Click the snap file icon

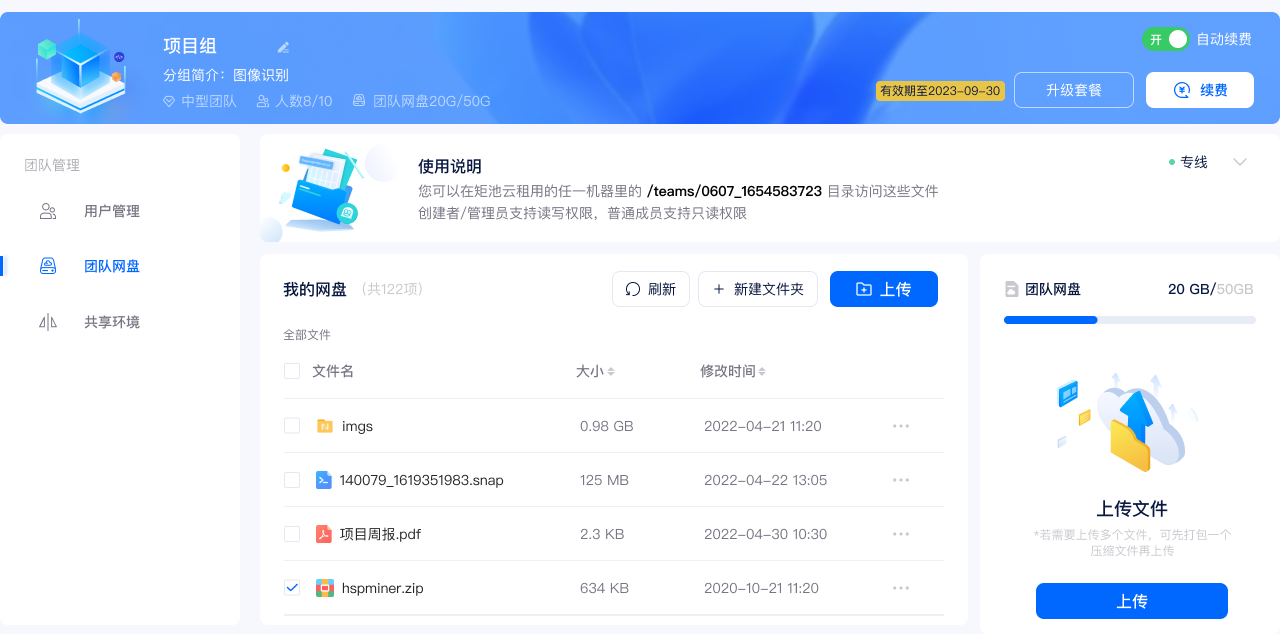[323, 480]
